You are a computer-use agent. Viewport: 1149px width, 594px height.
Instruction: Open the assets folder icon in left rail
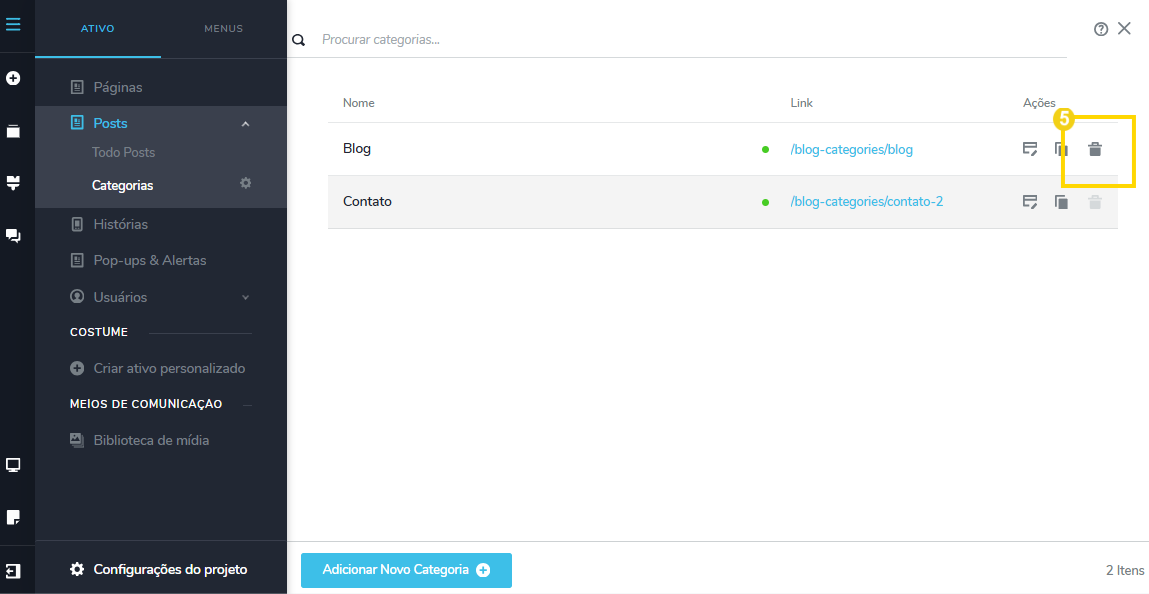(13, 131)
